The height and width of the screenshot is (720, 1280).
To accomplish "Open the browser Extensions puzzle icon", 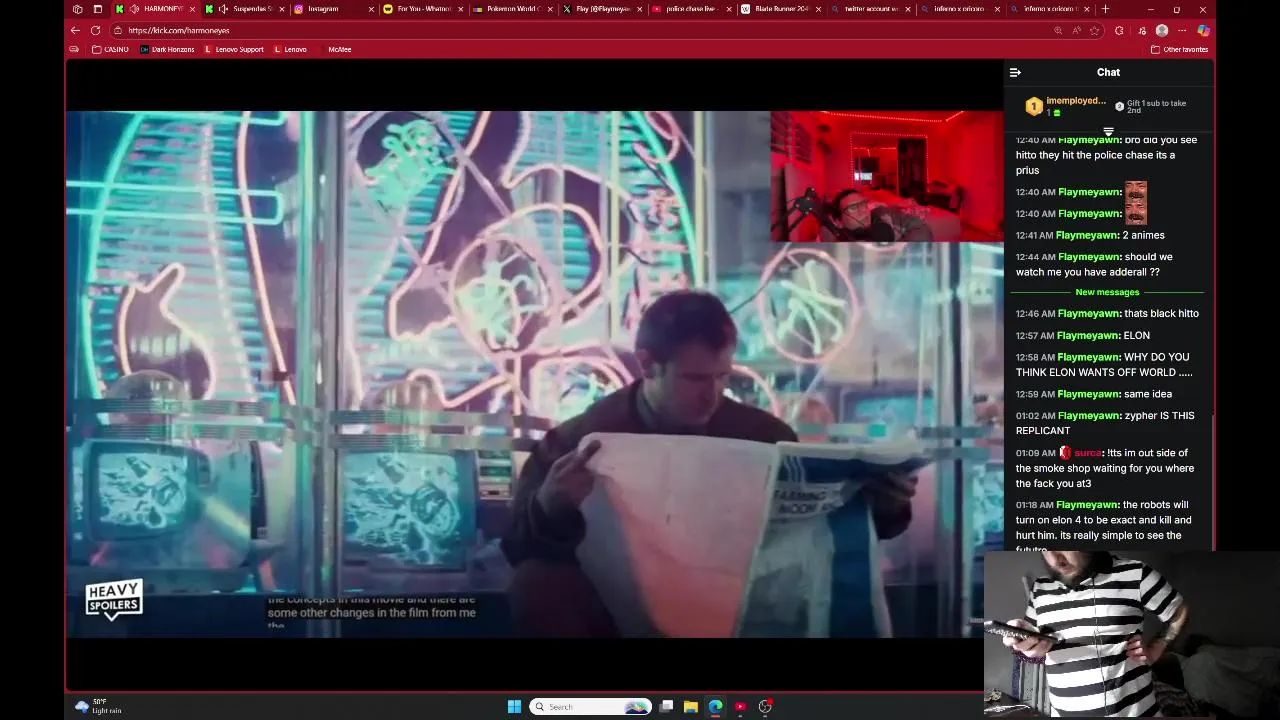I will coord(1119,30).
